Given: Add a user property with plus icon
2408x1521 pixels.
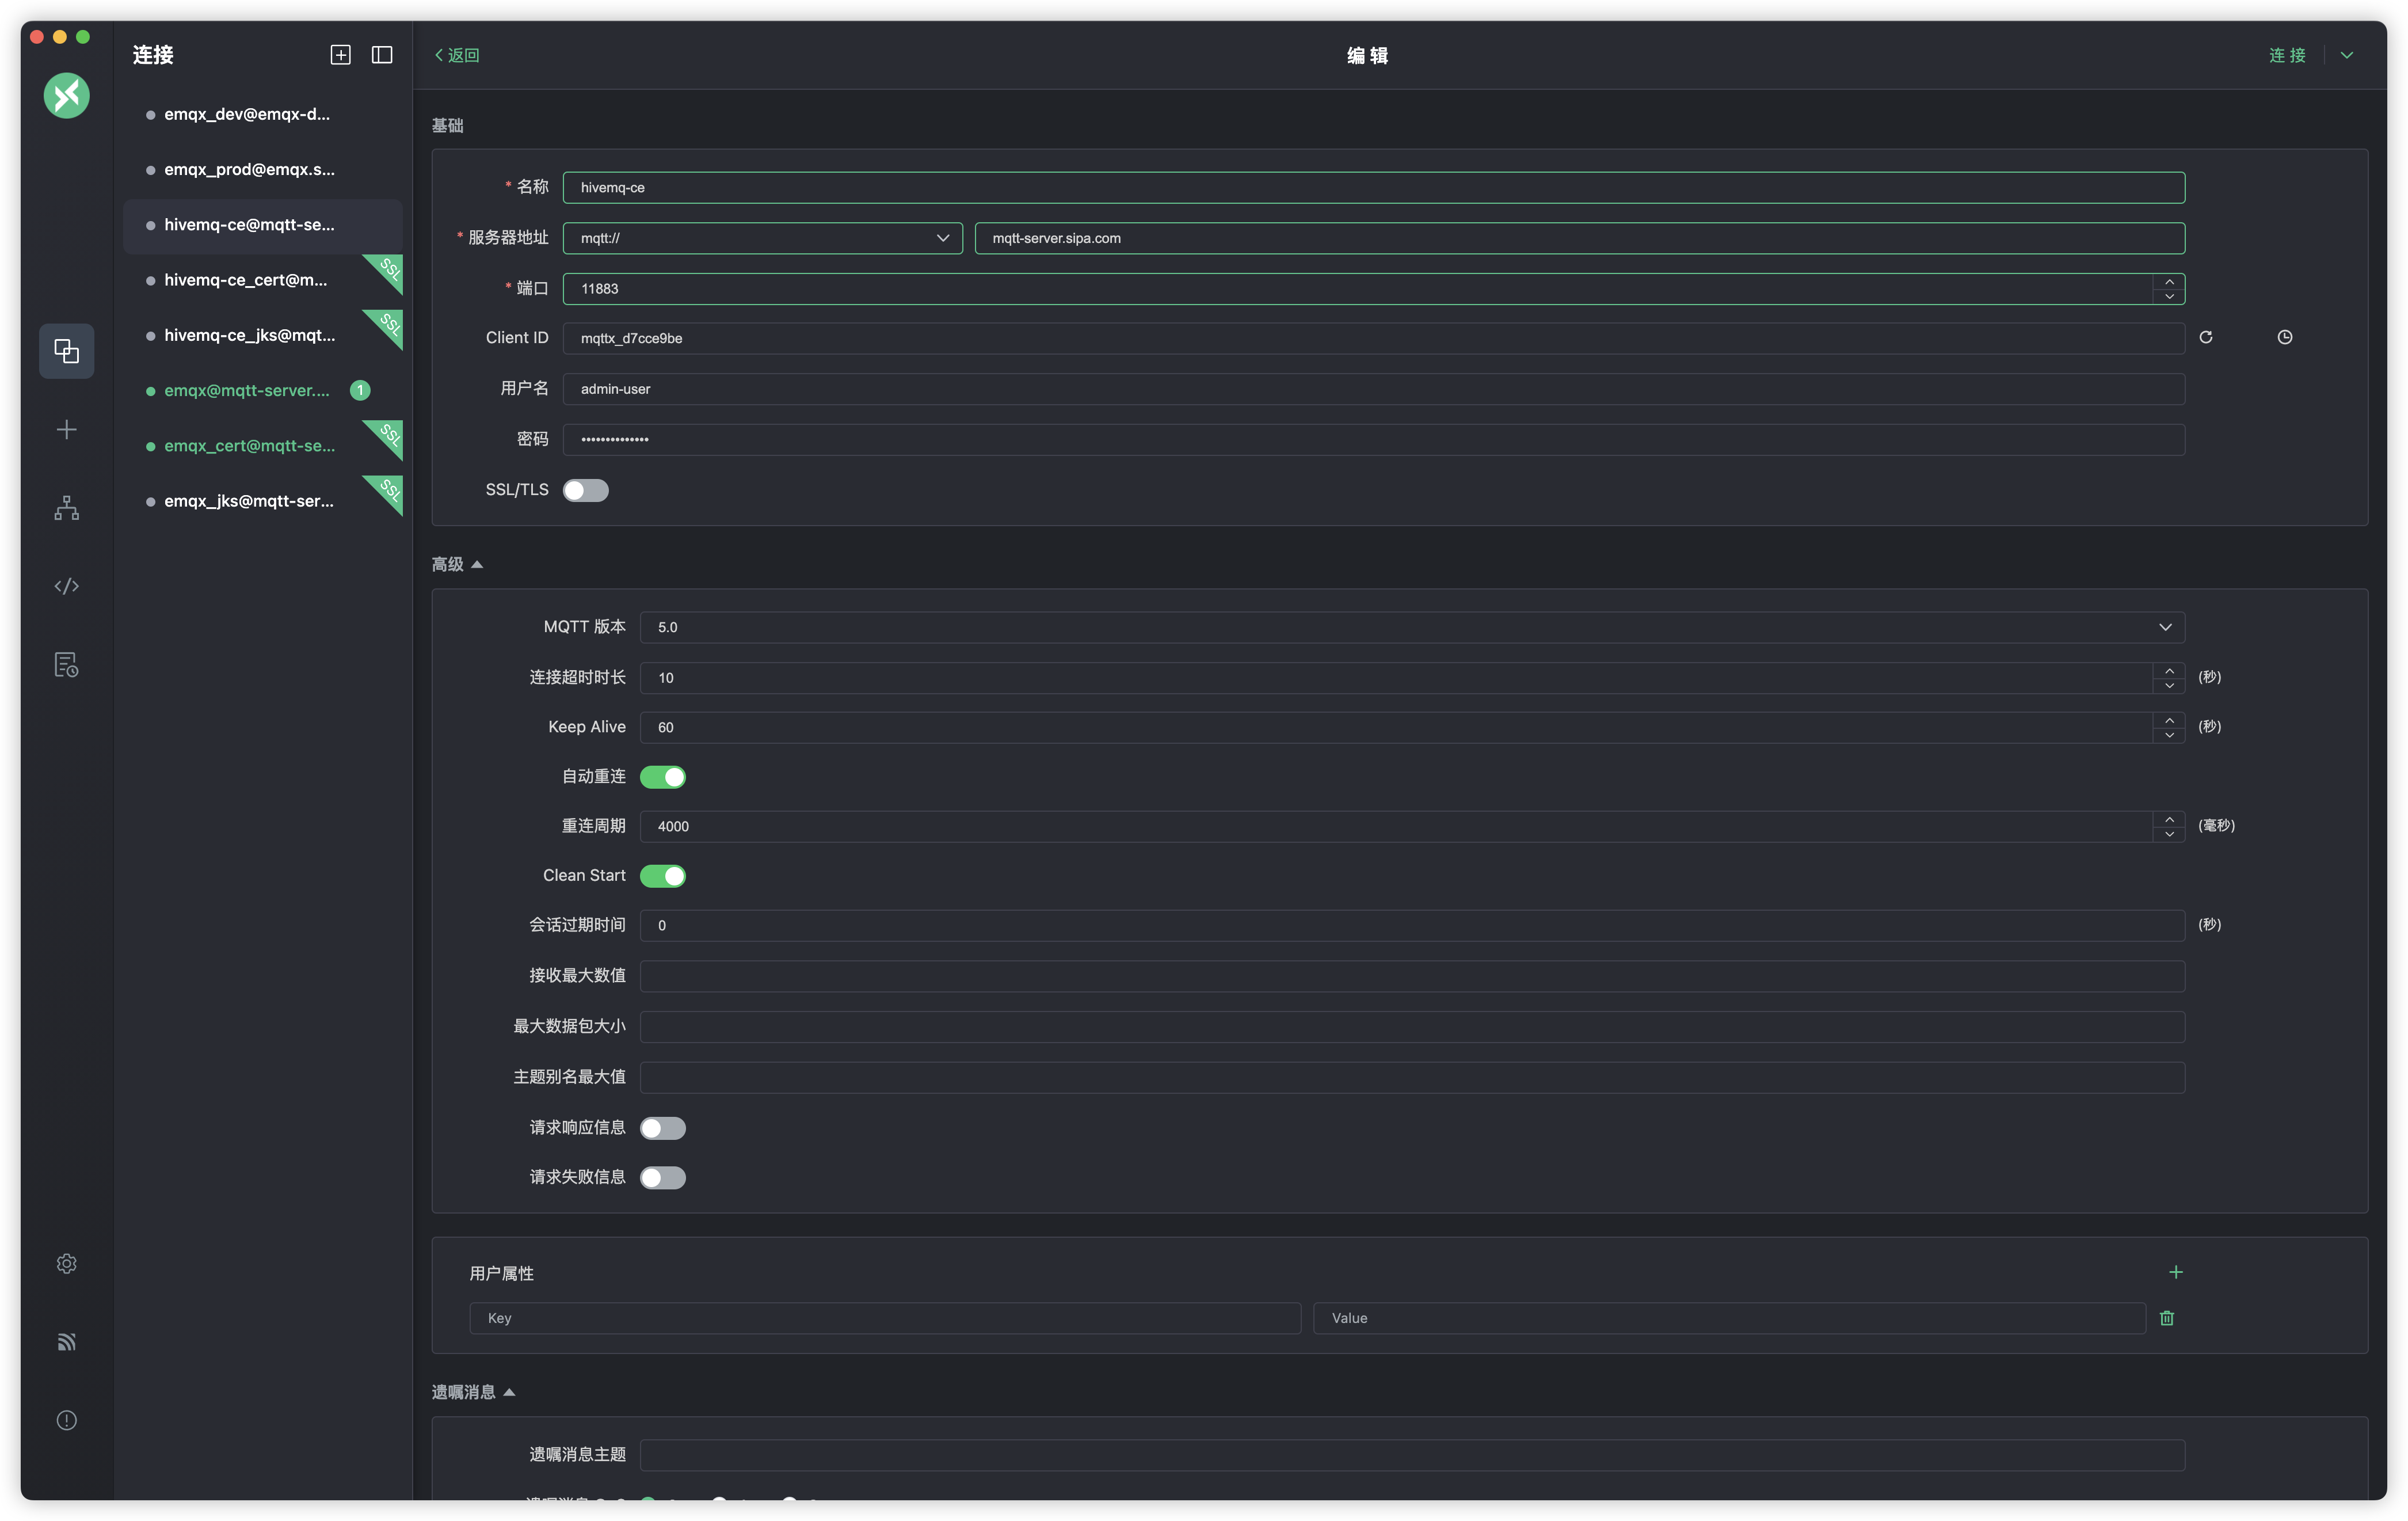Looking at the screenshot, I should (x=2176, y=1273).
